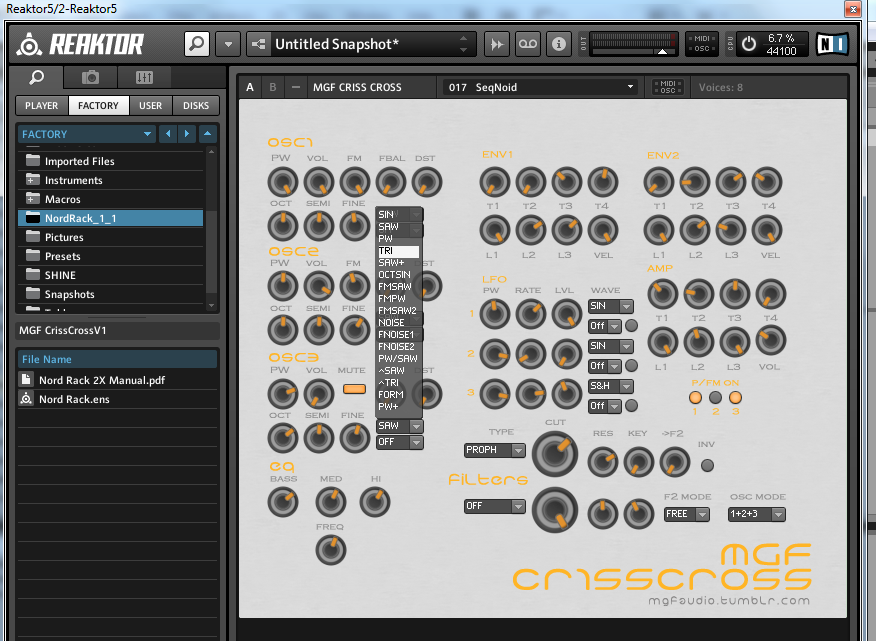Viewport: 876px width, 641px height.
Task: Click the PDF icon of Nord Rack 2X Manual
Action: click(x=26, y=379)
